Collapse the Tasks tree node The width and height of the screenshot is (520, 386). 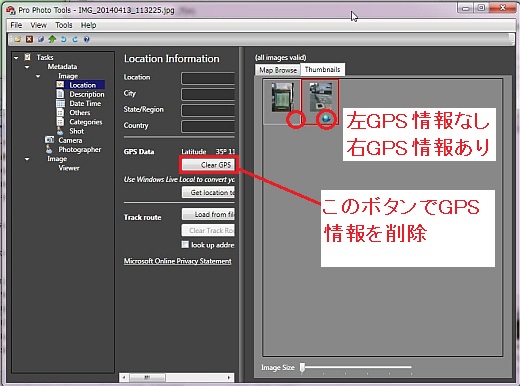[16, 58]
